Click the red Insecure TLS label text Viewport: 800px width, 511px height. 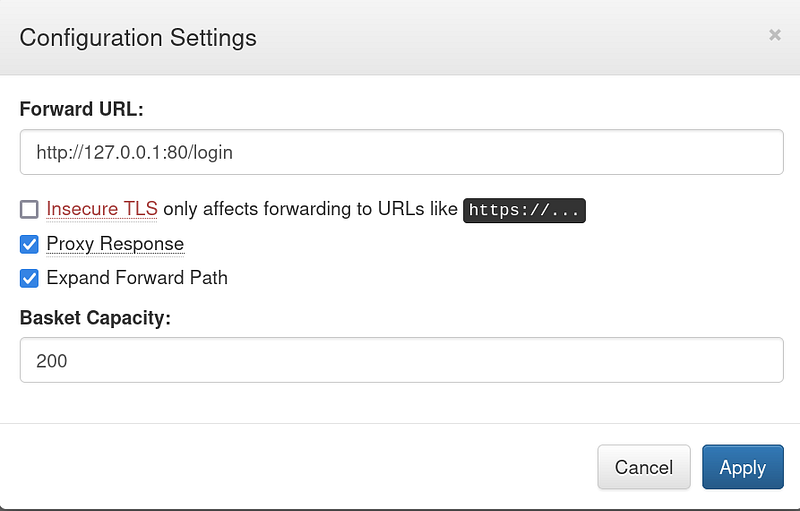pos(102,209)
